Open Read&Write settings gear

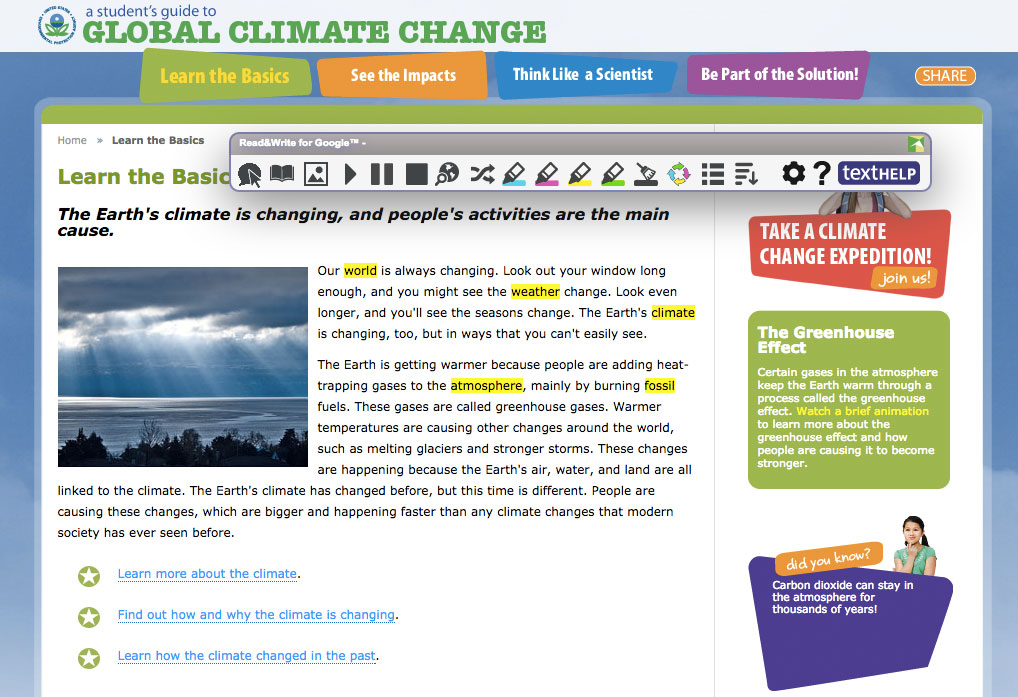click(793, 174)
